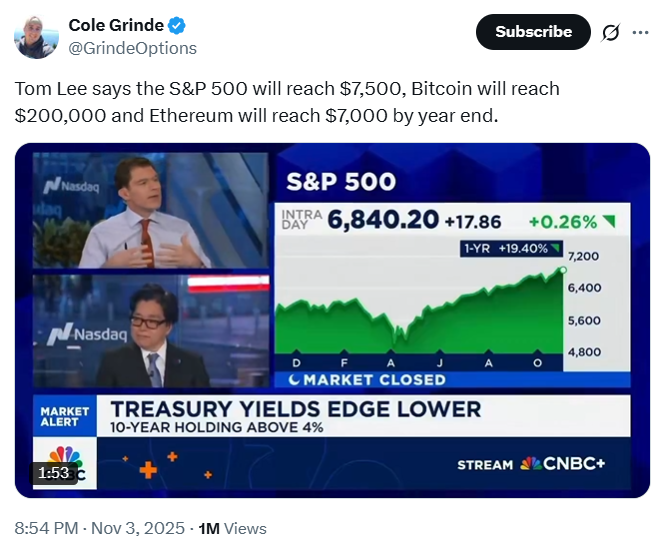Image resolution: width=664 pixels, height=544 pixels.
Task: Click Cole Grinde's profile avatar
Action: (x=35, y=37)
